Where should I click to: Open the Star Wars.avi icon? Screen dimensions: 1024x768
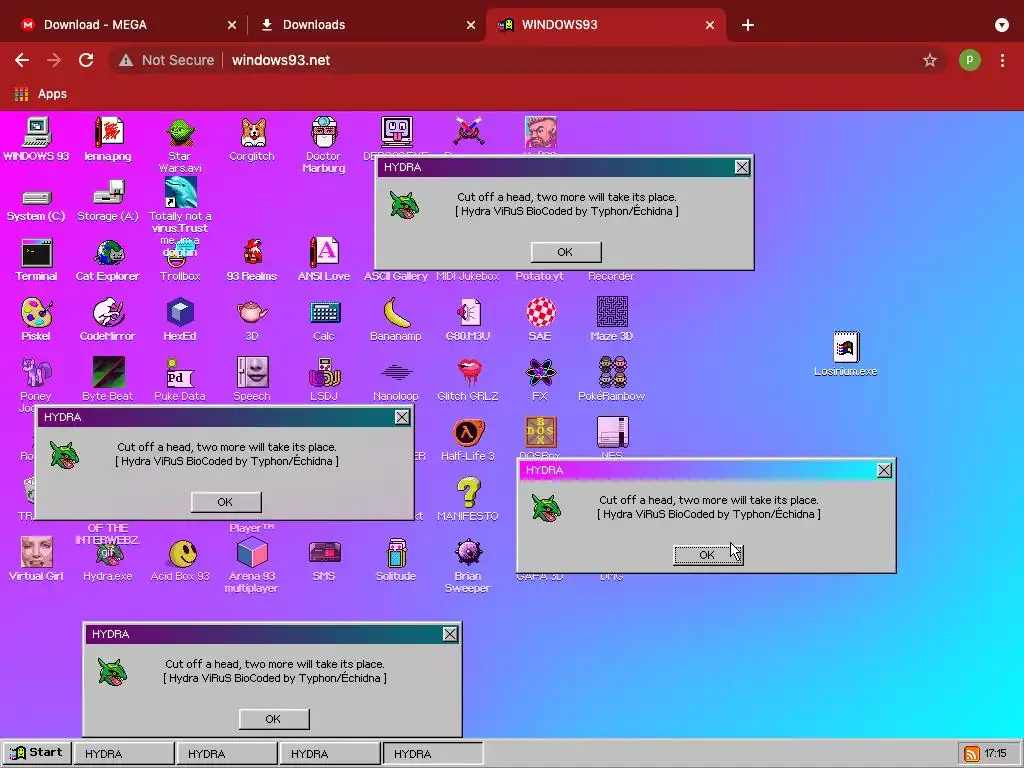[180, 144]
